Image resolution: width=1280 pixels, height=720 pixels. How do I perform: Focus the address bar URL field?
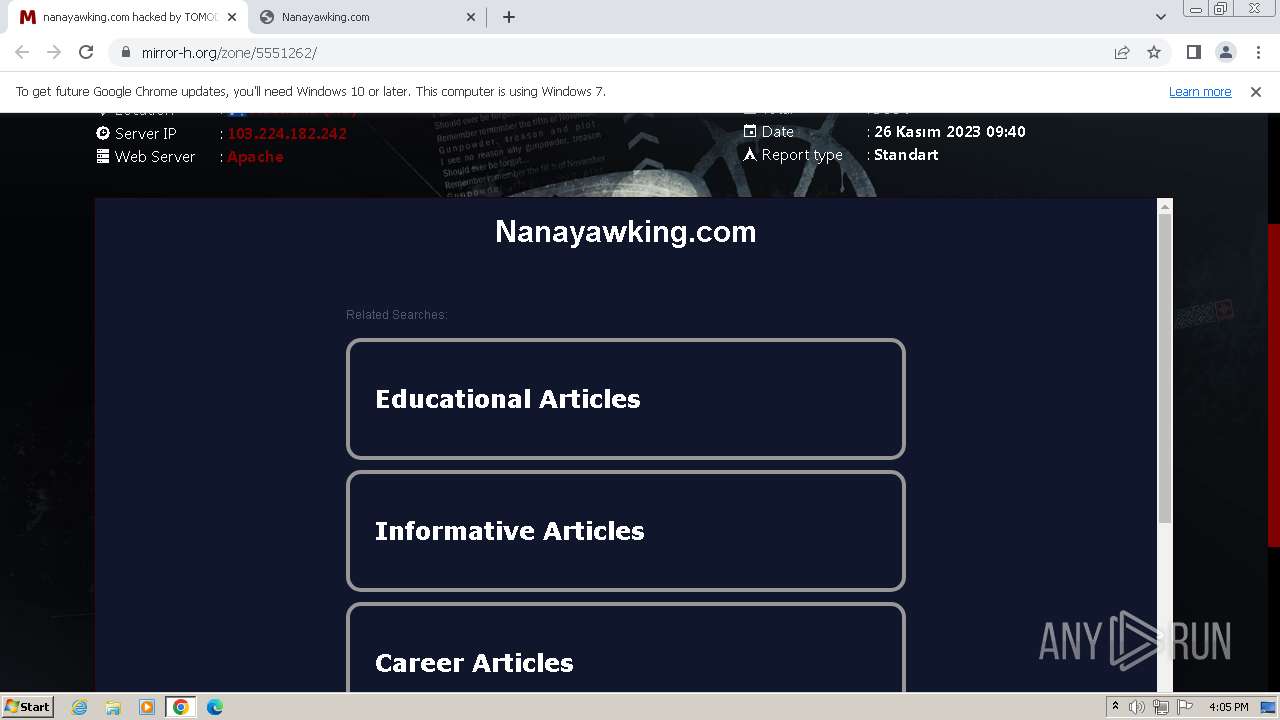coord(620,52)
